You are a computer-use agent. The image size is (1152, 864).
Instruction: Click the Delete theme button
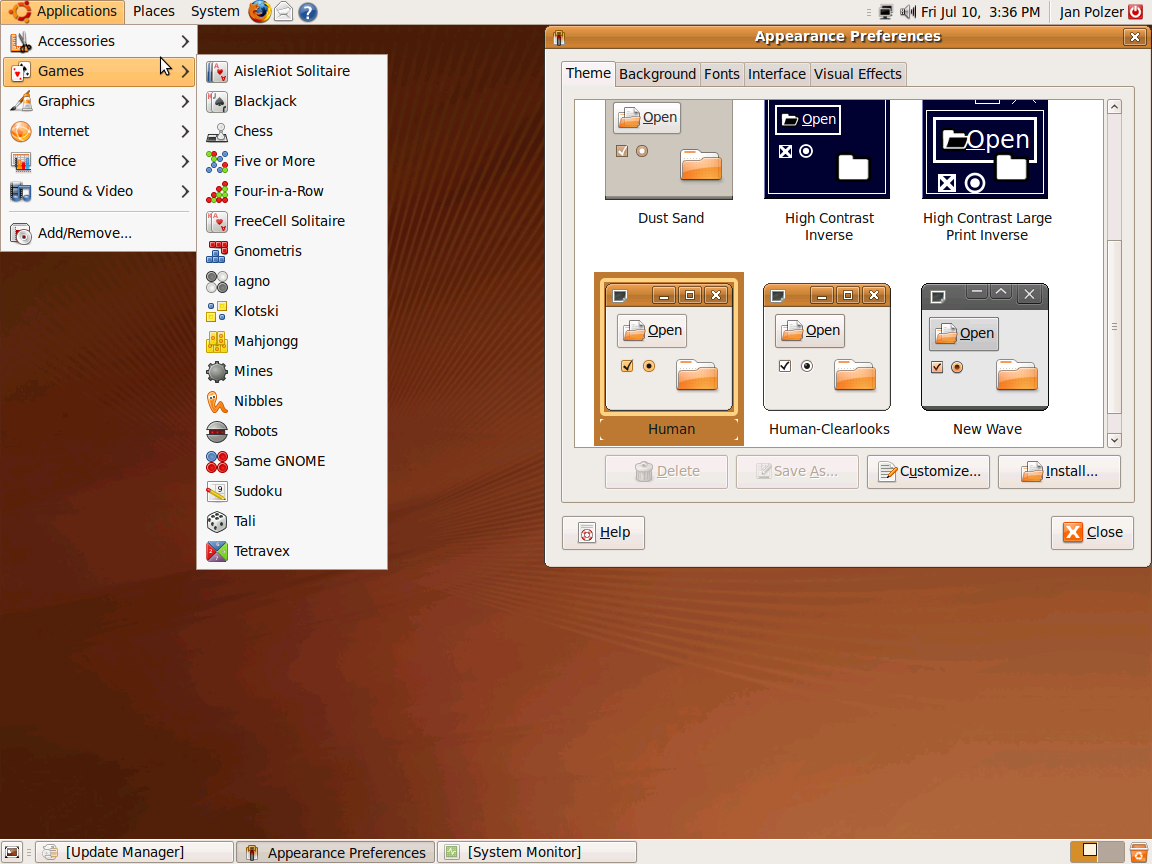[x=666, y=472]
